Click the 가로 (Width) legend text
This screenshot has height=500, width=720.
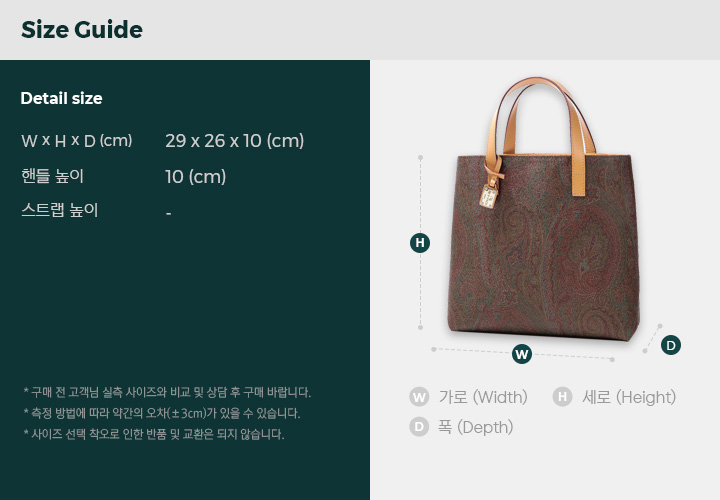(x=483, y=397)
